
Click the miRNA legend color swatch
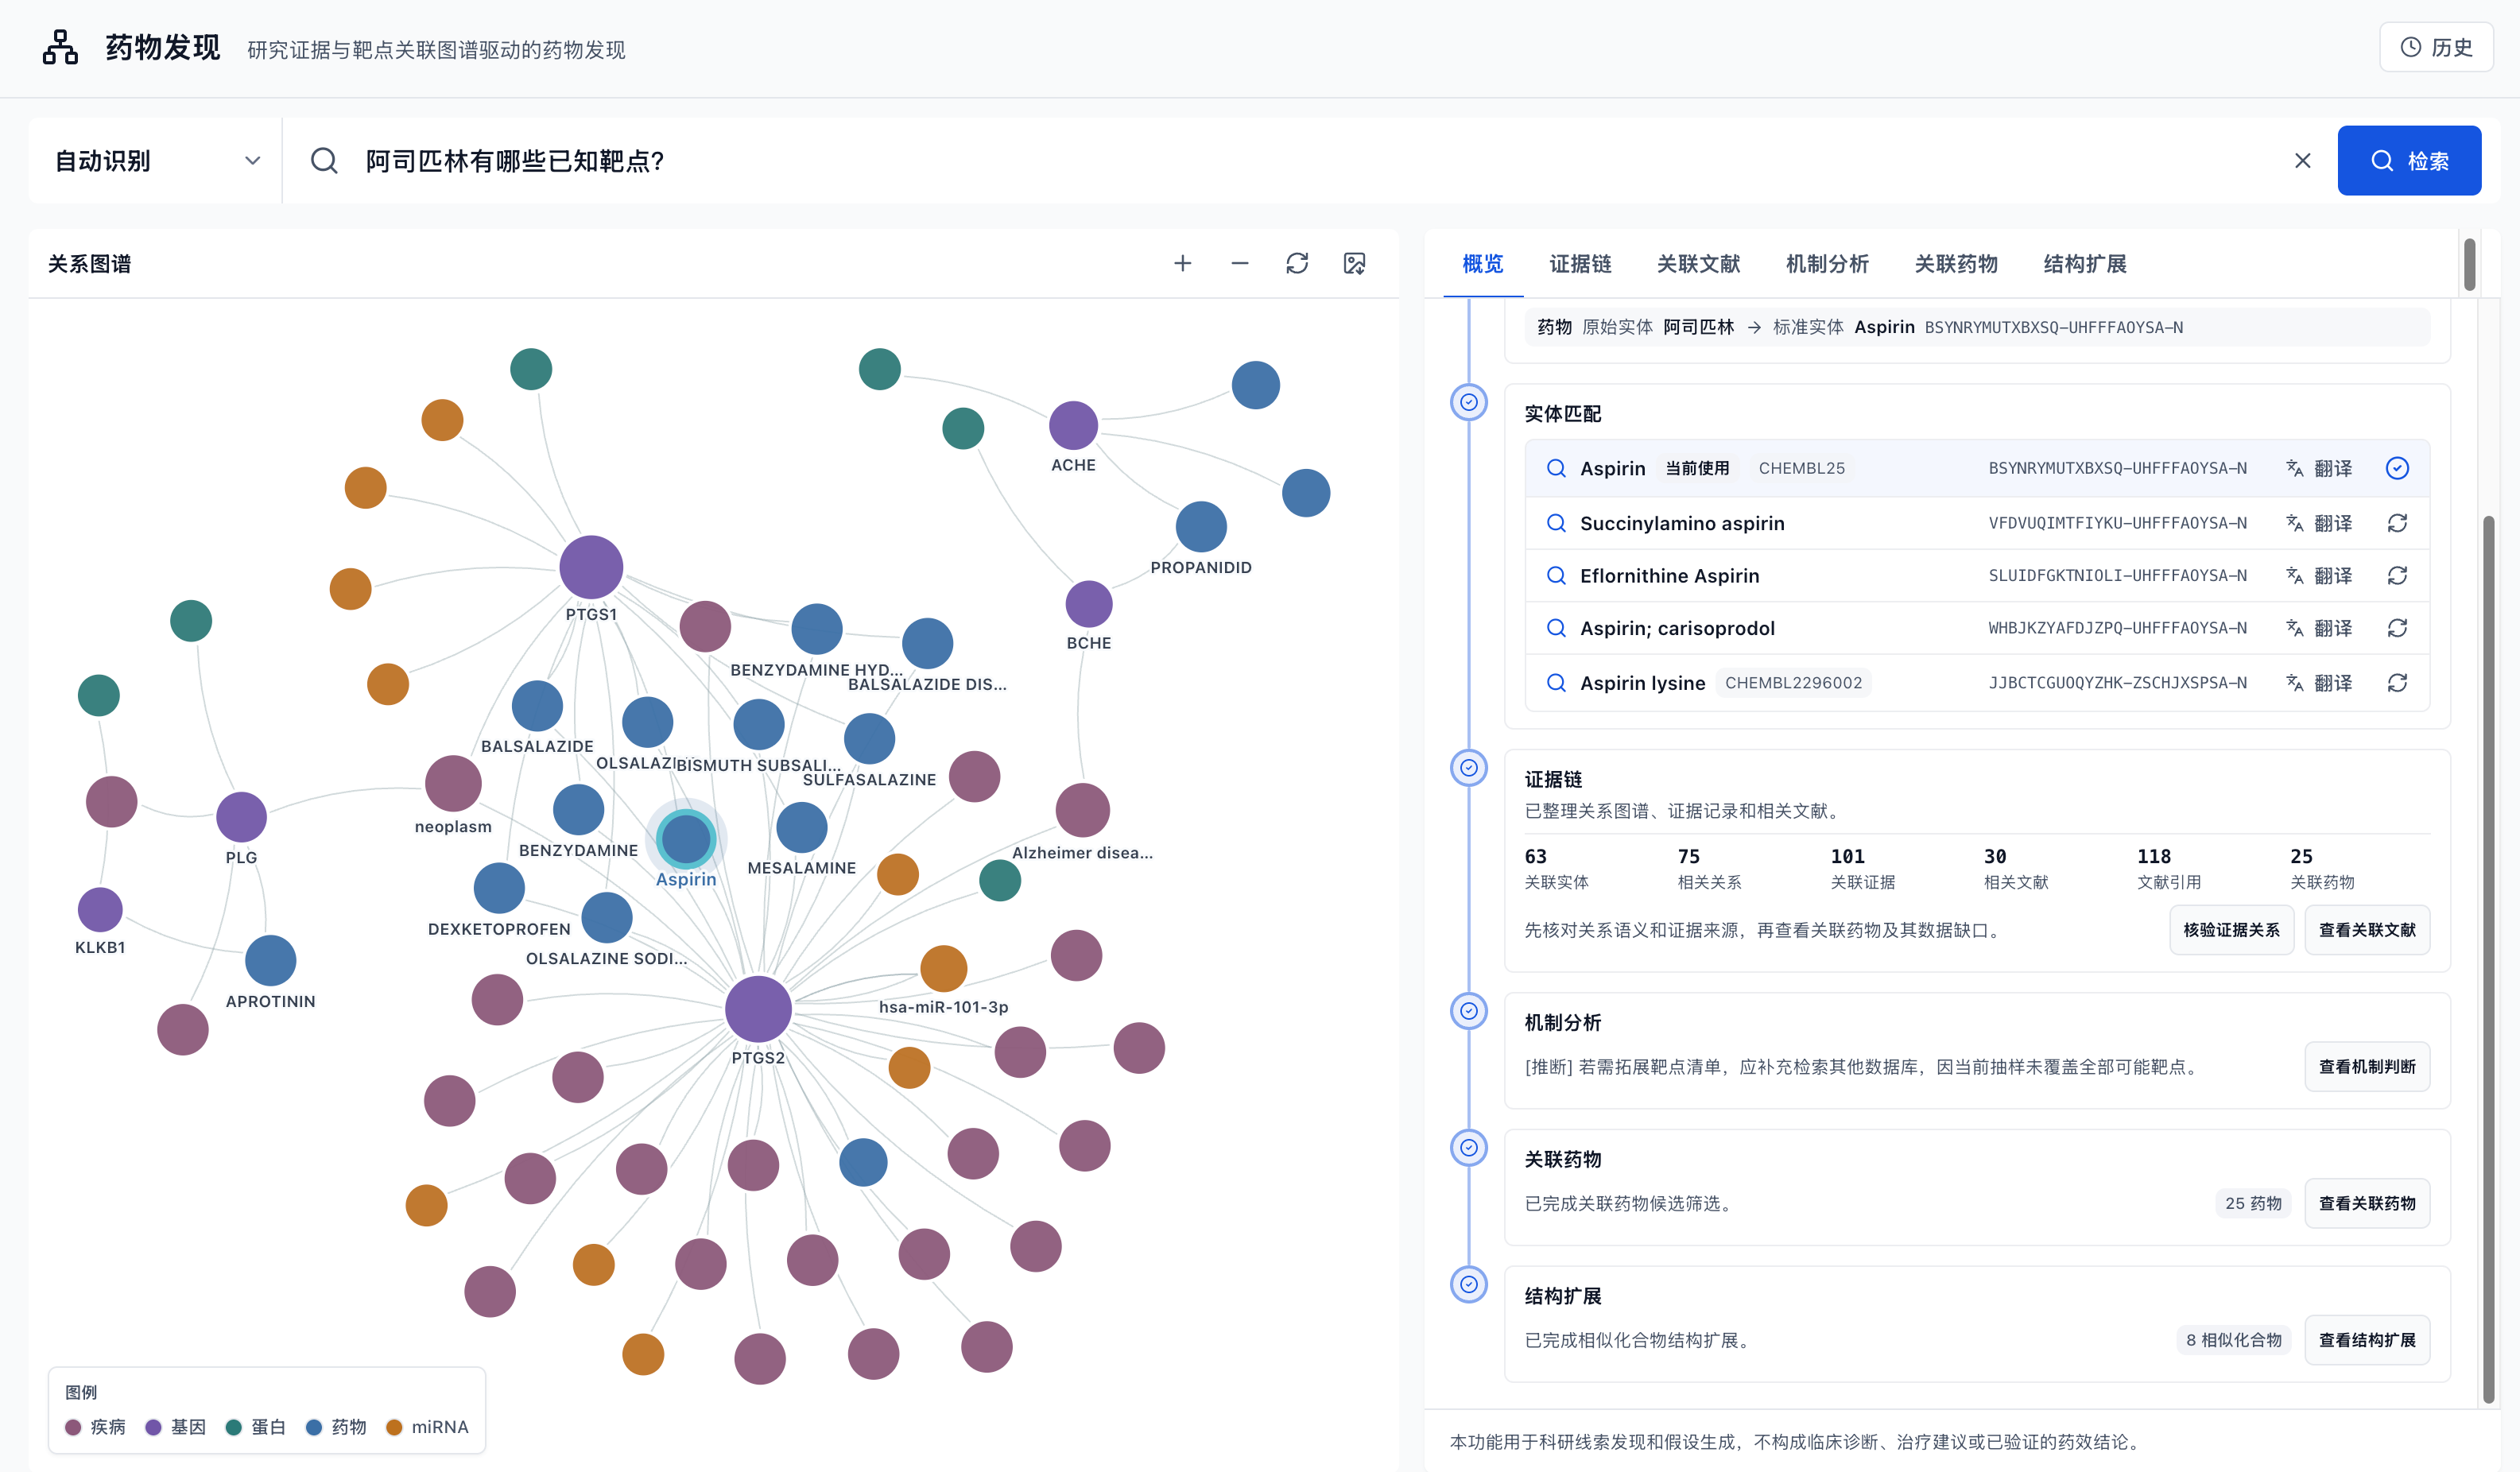pos(394,1427)
